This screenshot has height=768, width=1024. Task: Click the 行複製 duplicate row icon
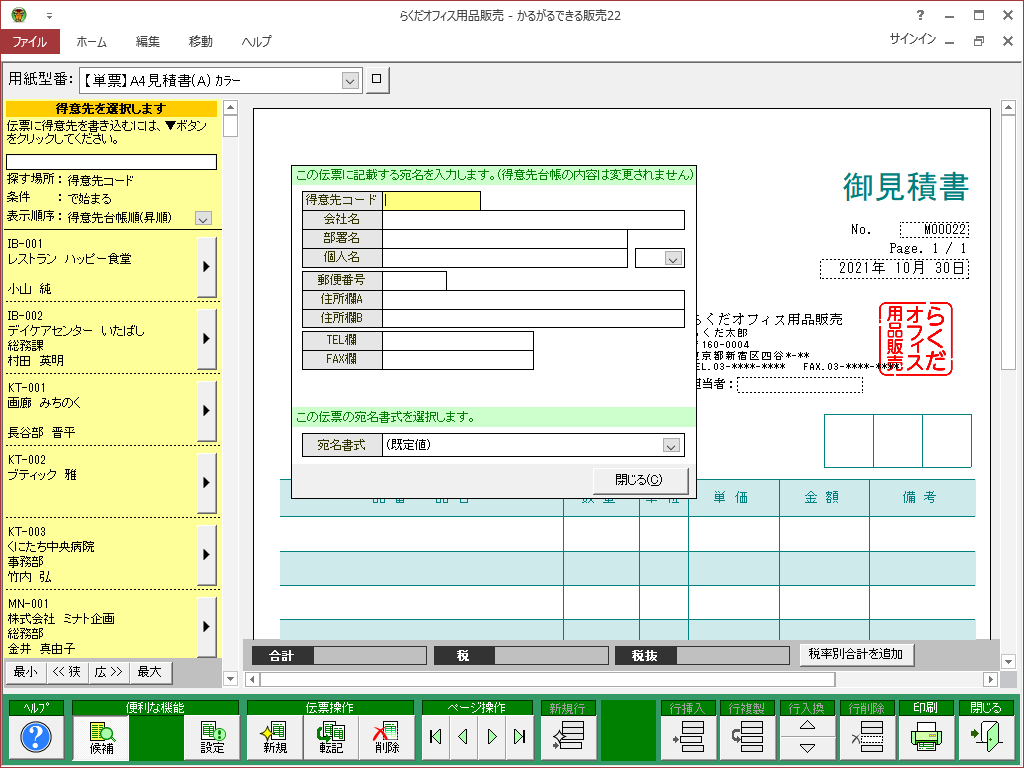point(747,737)
